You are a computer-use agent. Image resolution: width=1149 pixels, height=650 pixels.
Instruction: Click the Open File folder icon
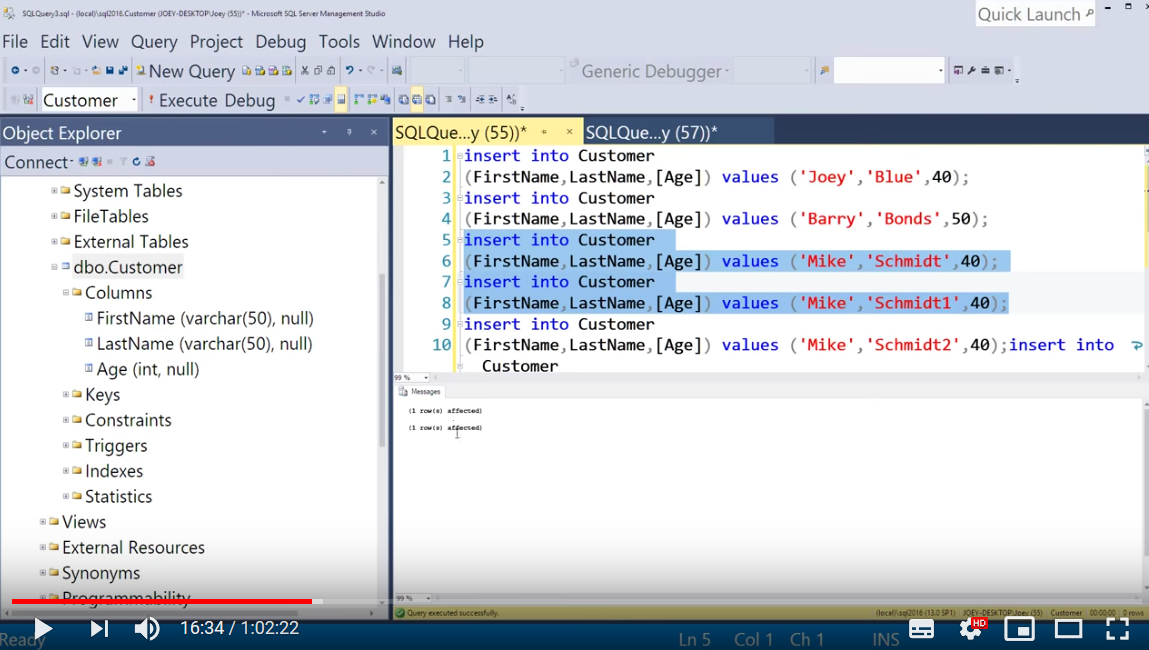(96, 70)
